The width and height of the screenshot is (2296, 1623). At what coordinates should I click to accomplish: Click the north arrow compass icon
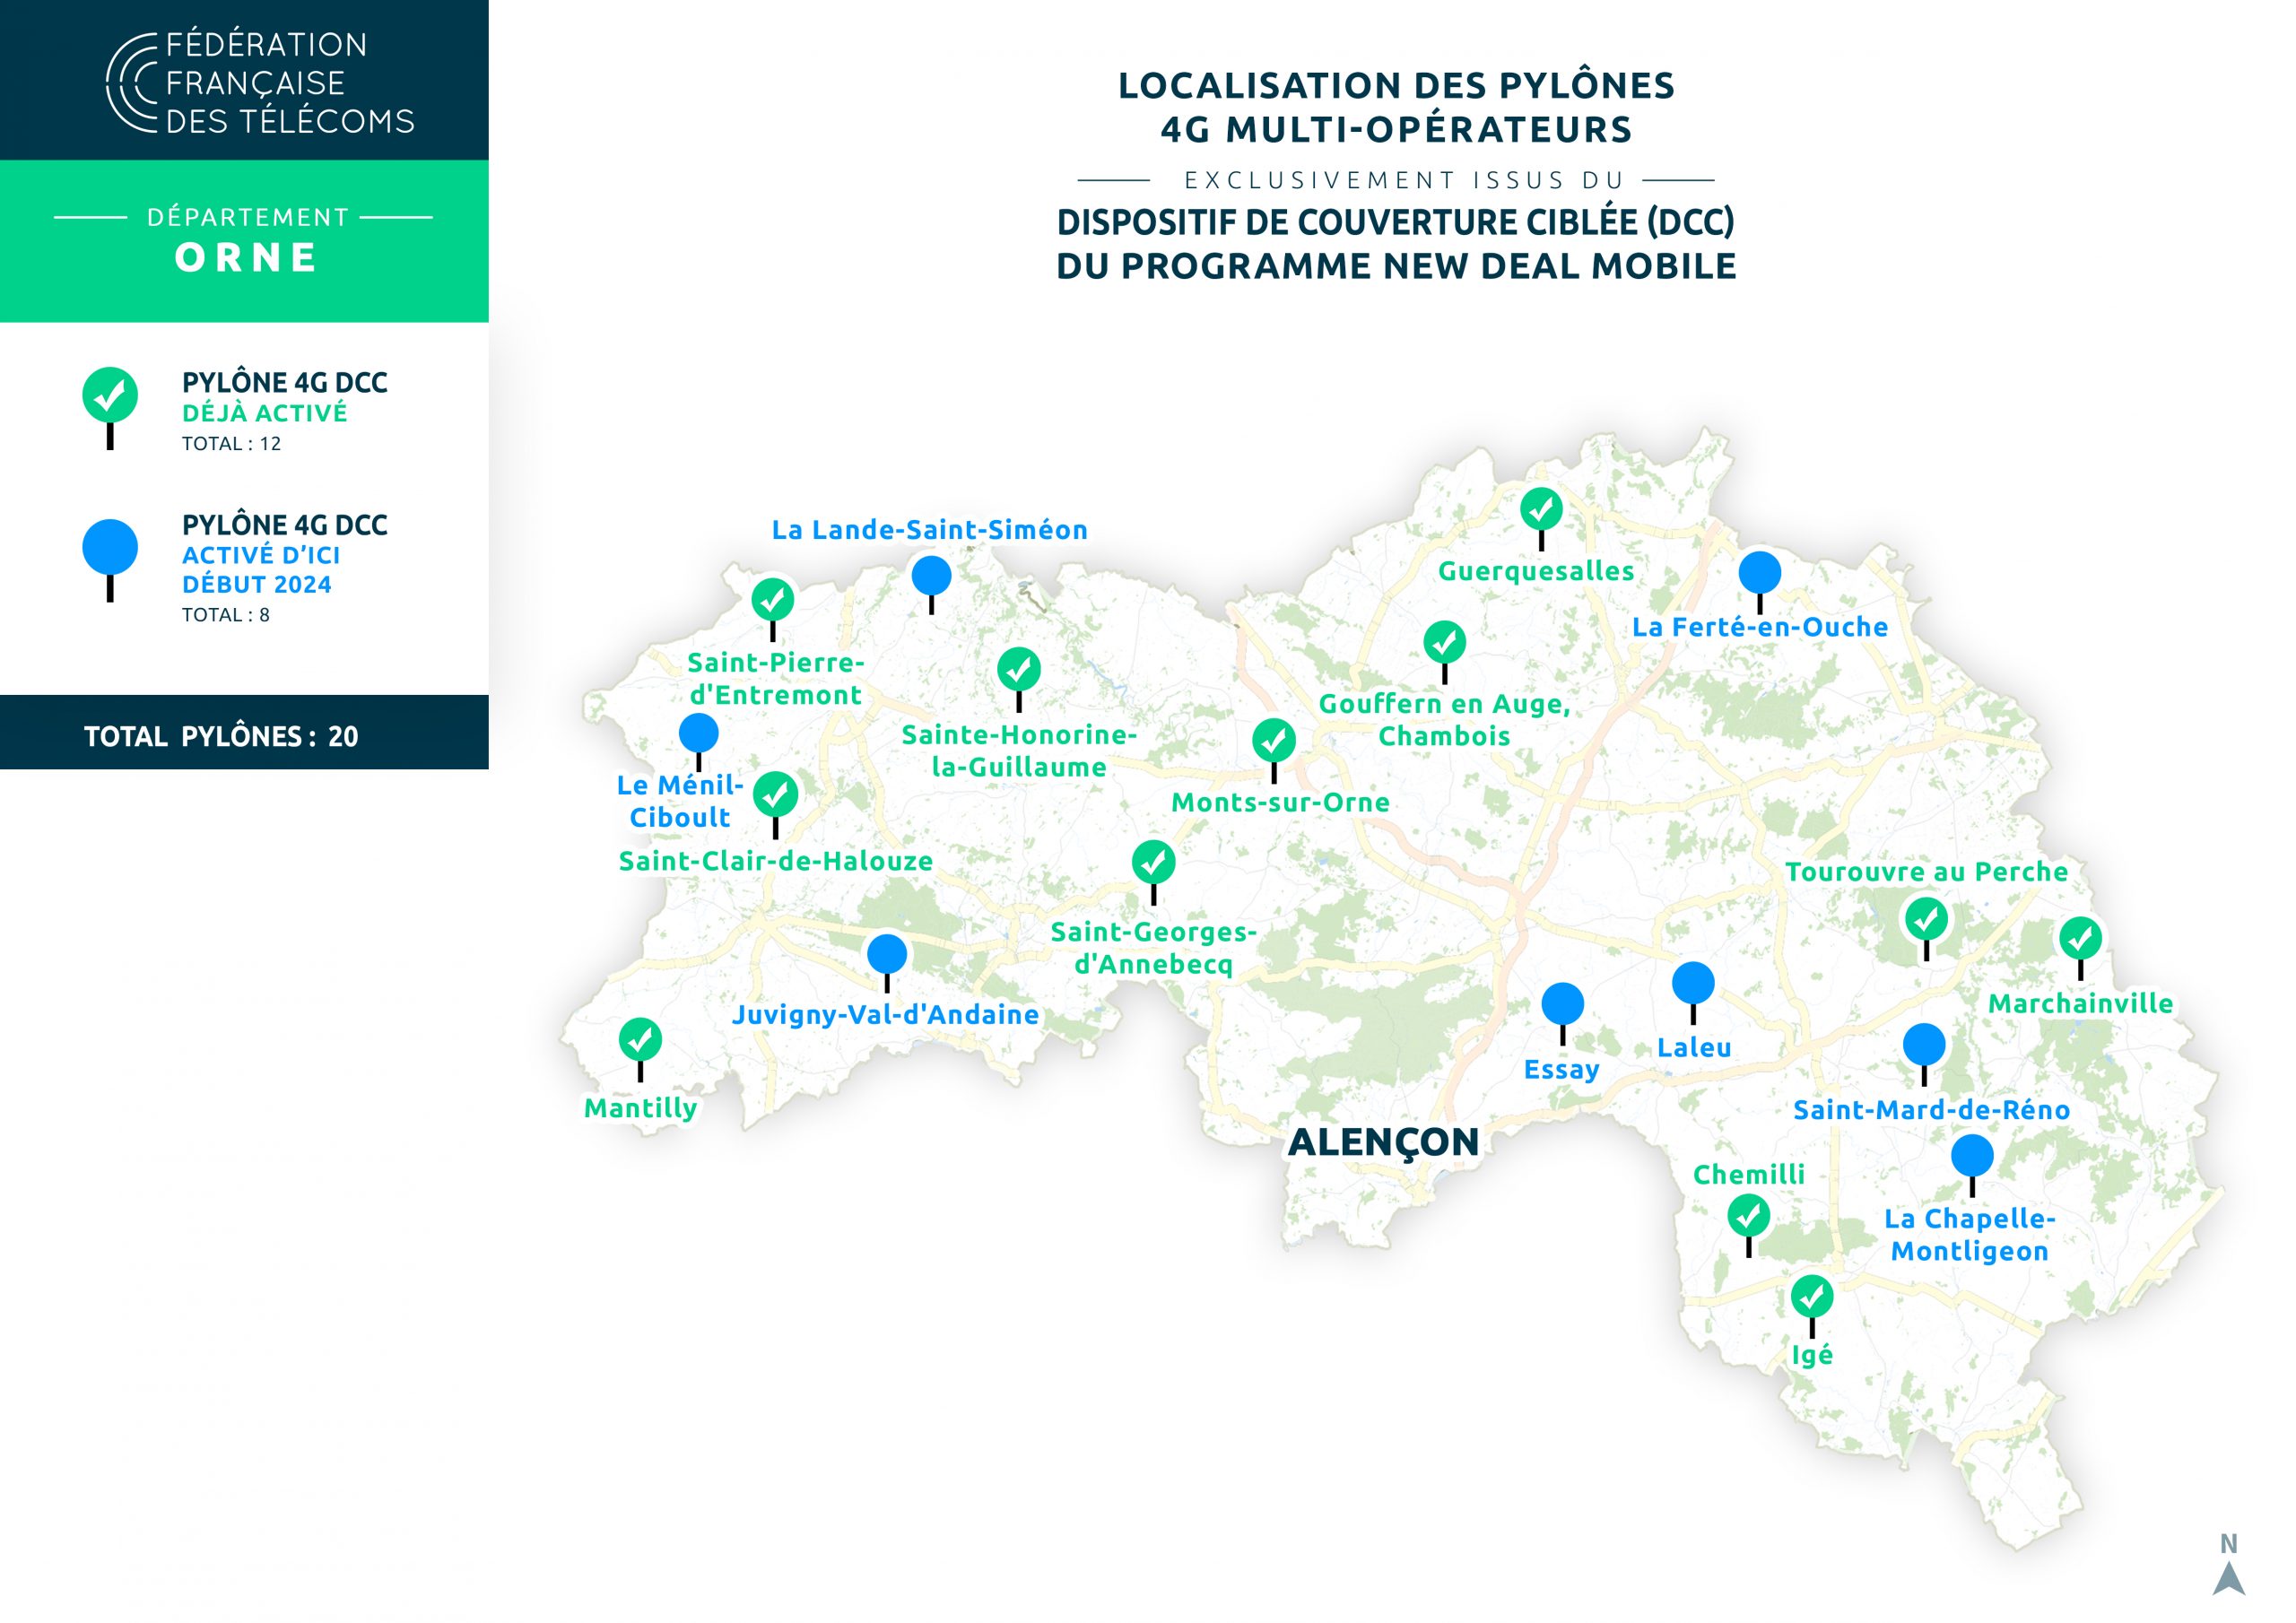[x=2229, y=1564]
